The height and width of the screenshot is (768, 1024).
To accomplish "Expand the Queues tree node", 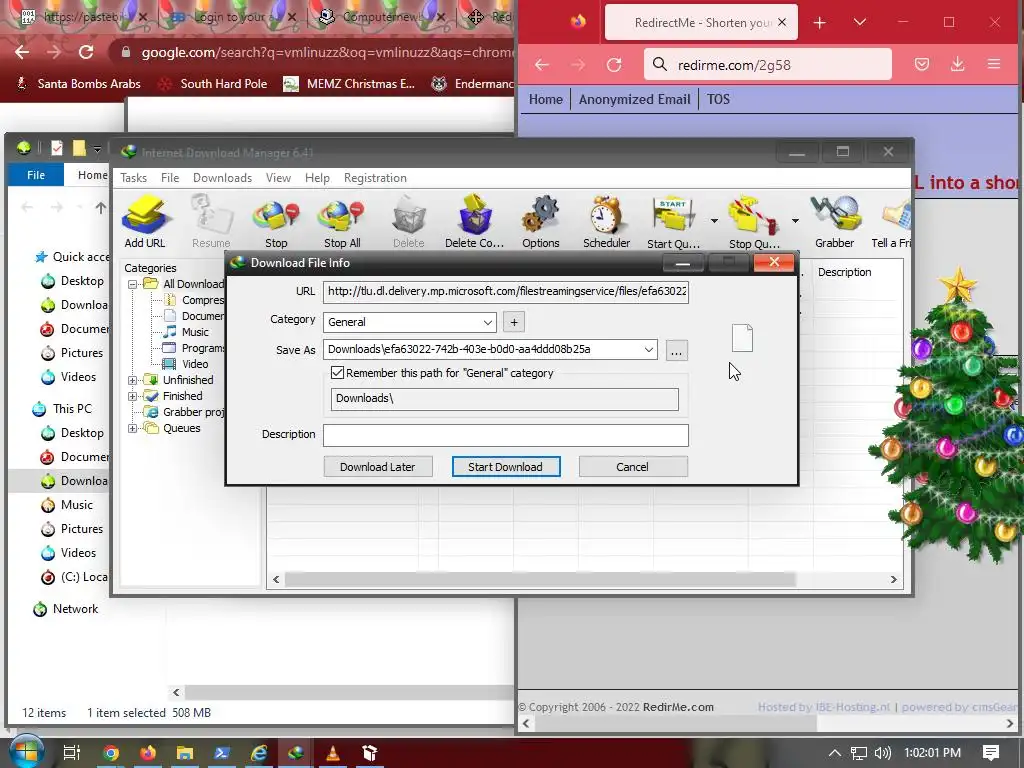I will point(133,428).
